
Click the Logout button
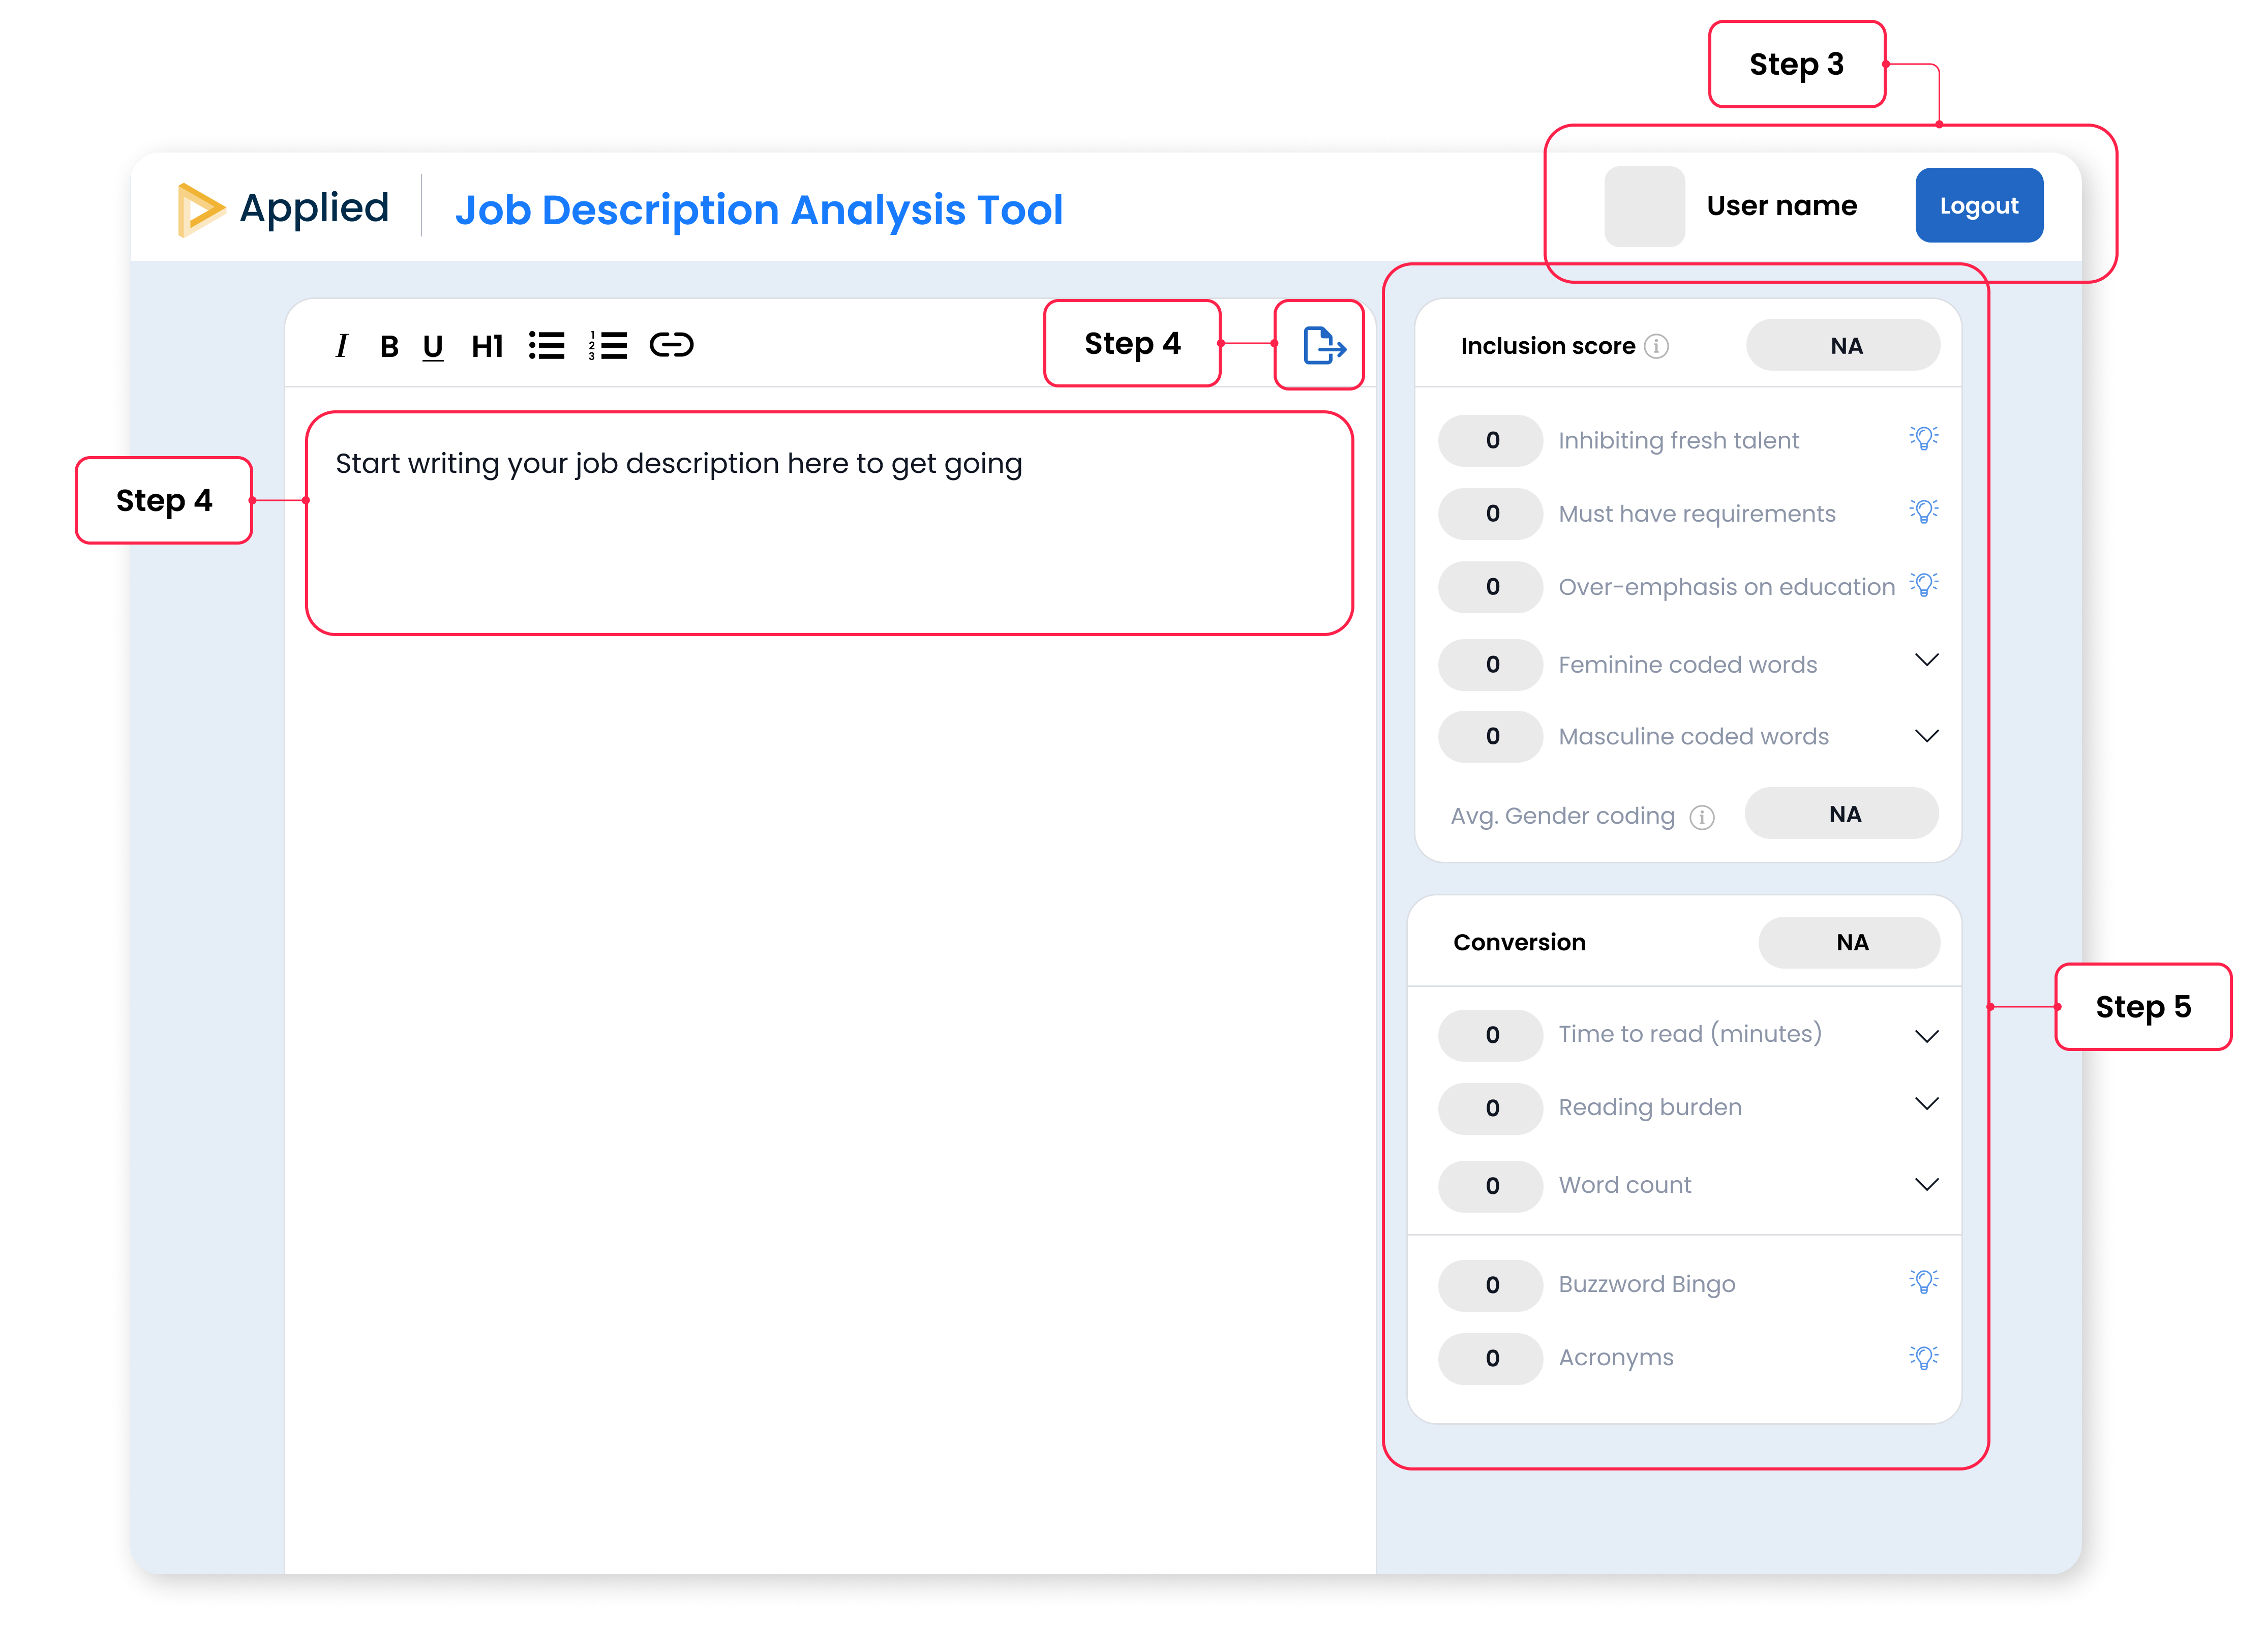point(1978,206)
